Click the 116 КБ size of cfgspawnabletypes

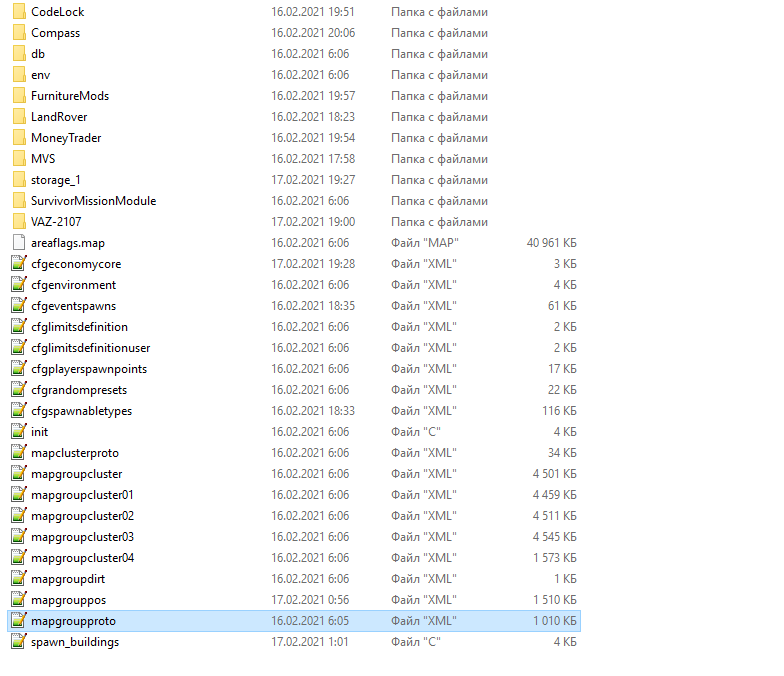click(560, 410)
